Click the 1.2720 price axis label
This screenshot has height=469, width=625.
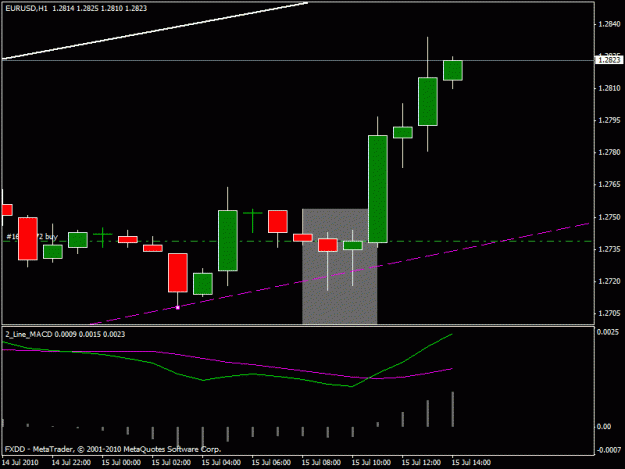[609, 282]
